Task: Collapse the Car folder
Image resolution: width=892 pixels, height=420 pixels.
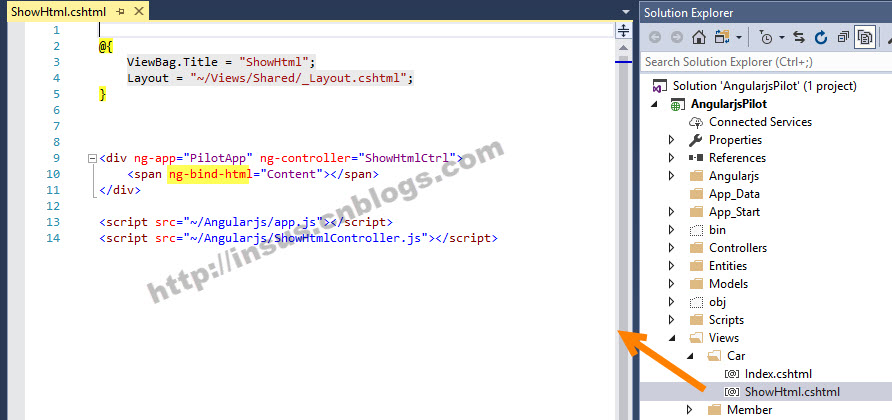Action: (689, 356)
